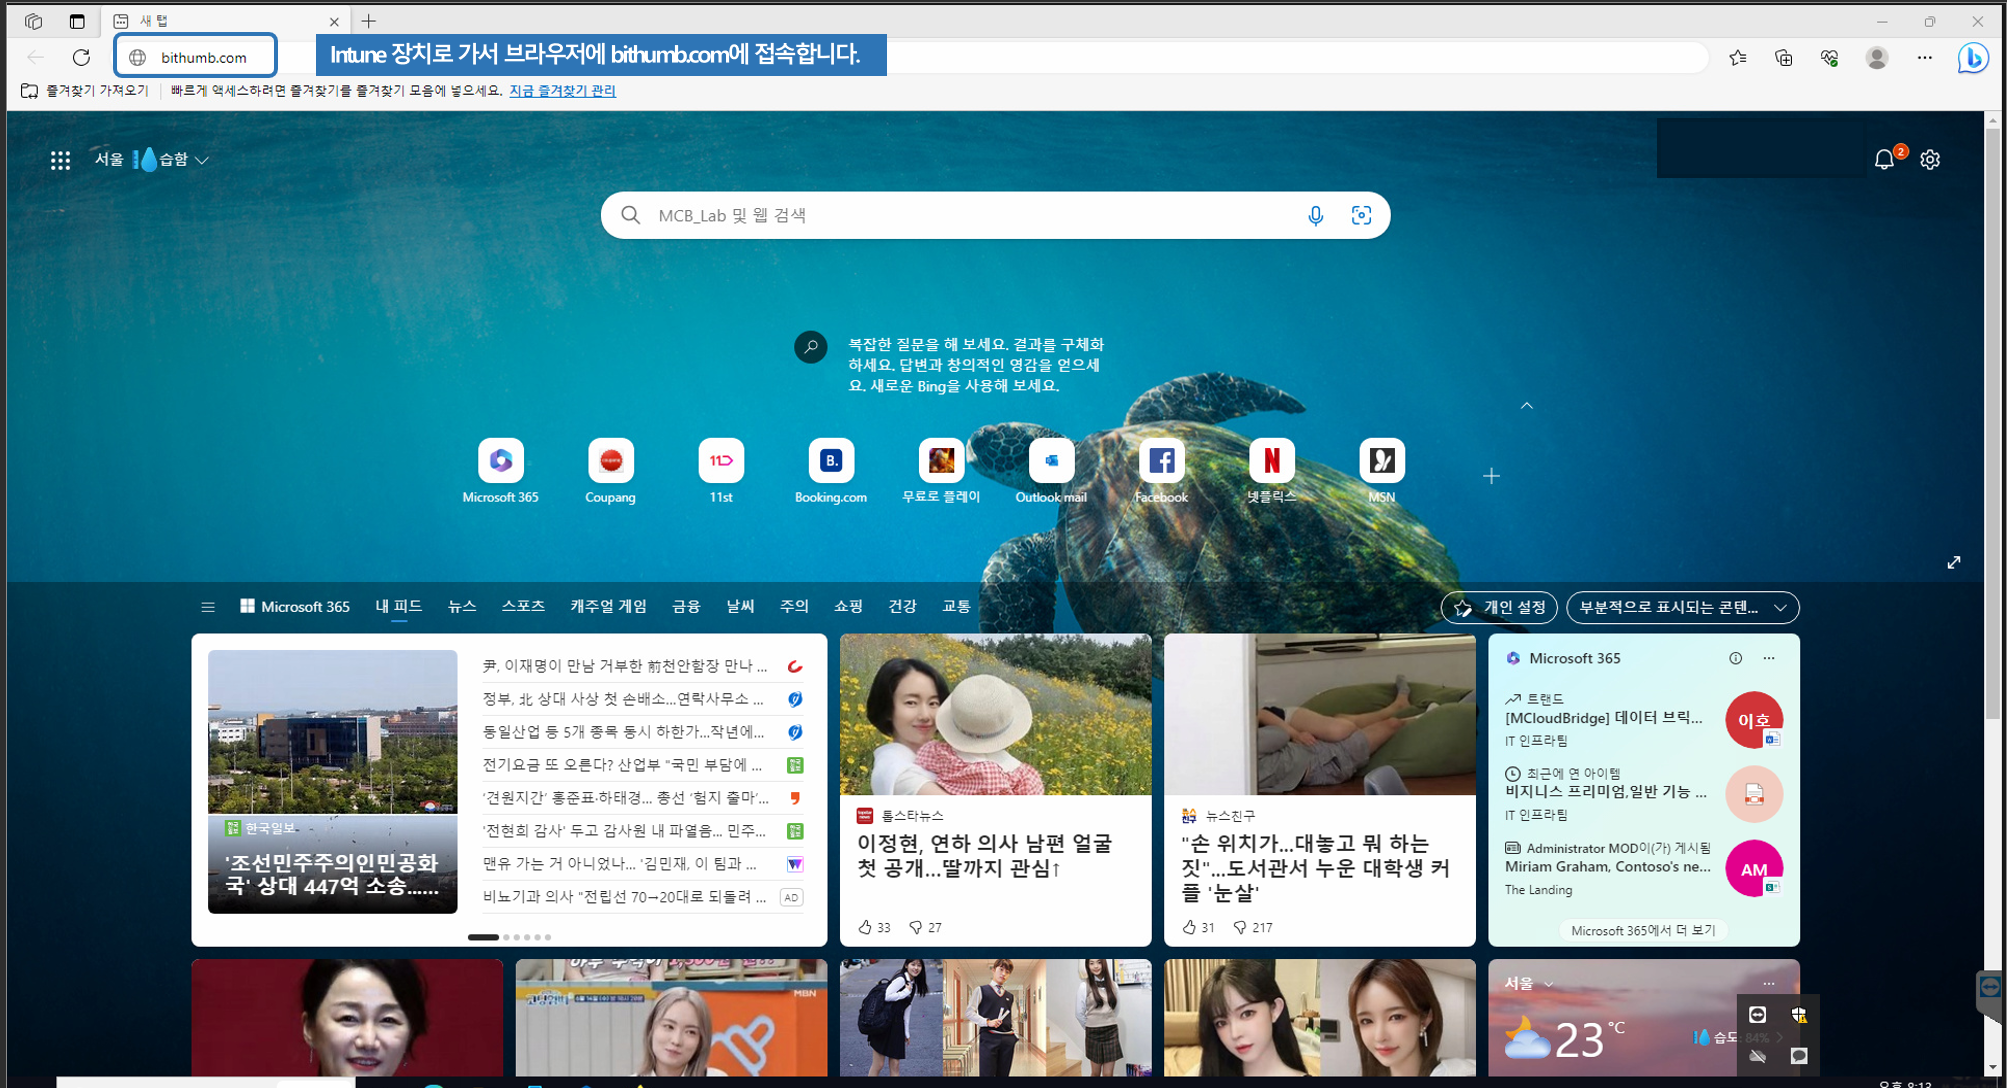Switch to the 뉴스 feed tab
2007x1088 pixels.
tap(462, 606)
